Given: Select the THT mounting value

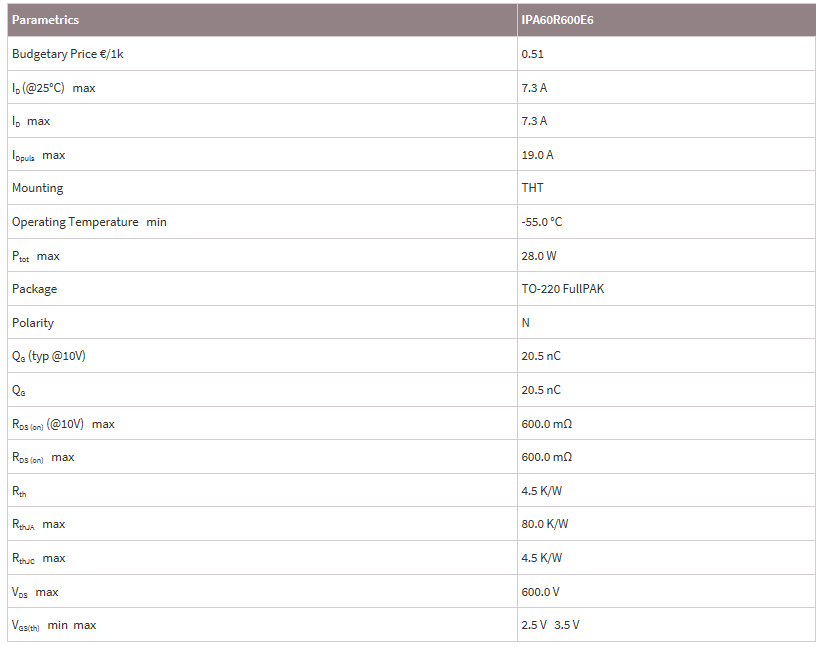Looking at the screenshot, I should coord(532,188).
